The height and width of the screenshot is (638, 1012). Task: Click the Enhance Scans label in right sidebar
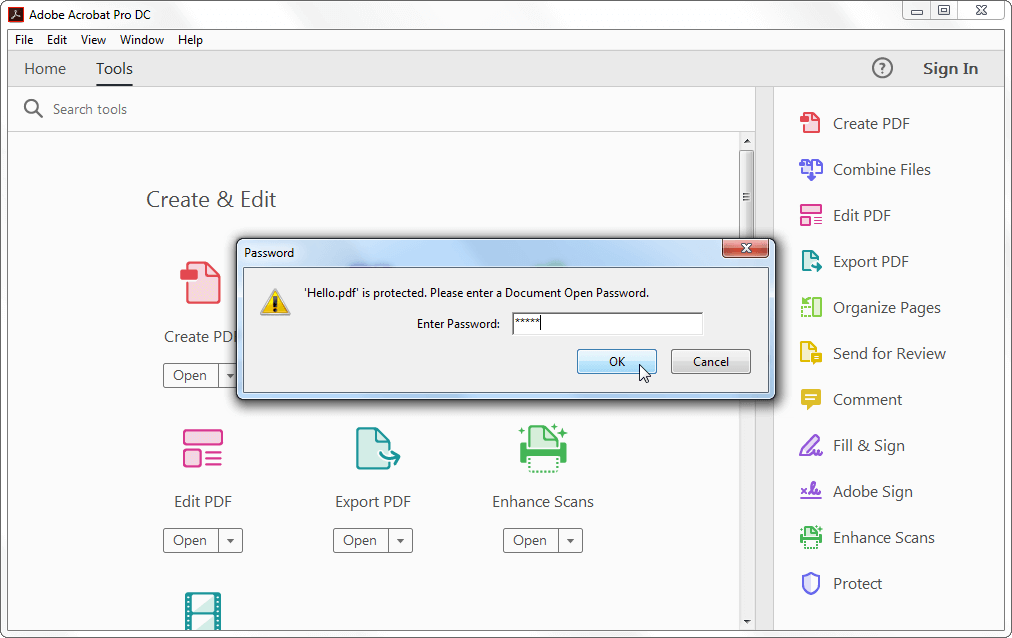click(884, 538)
